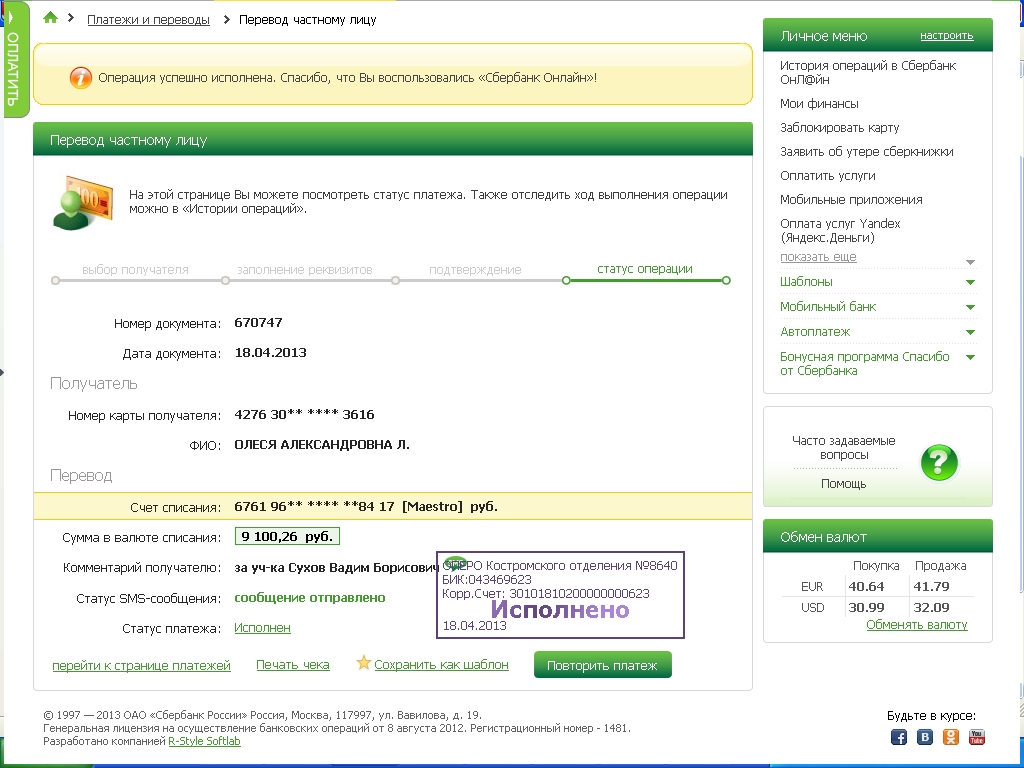The image size is (1024, 768).
Task: Expand the Мобильный банк section arrow
Action: click(x=970, y=307)
